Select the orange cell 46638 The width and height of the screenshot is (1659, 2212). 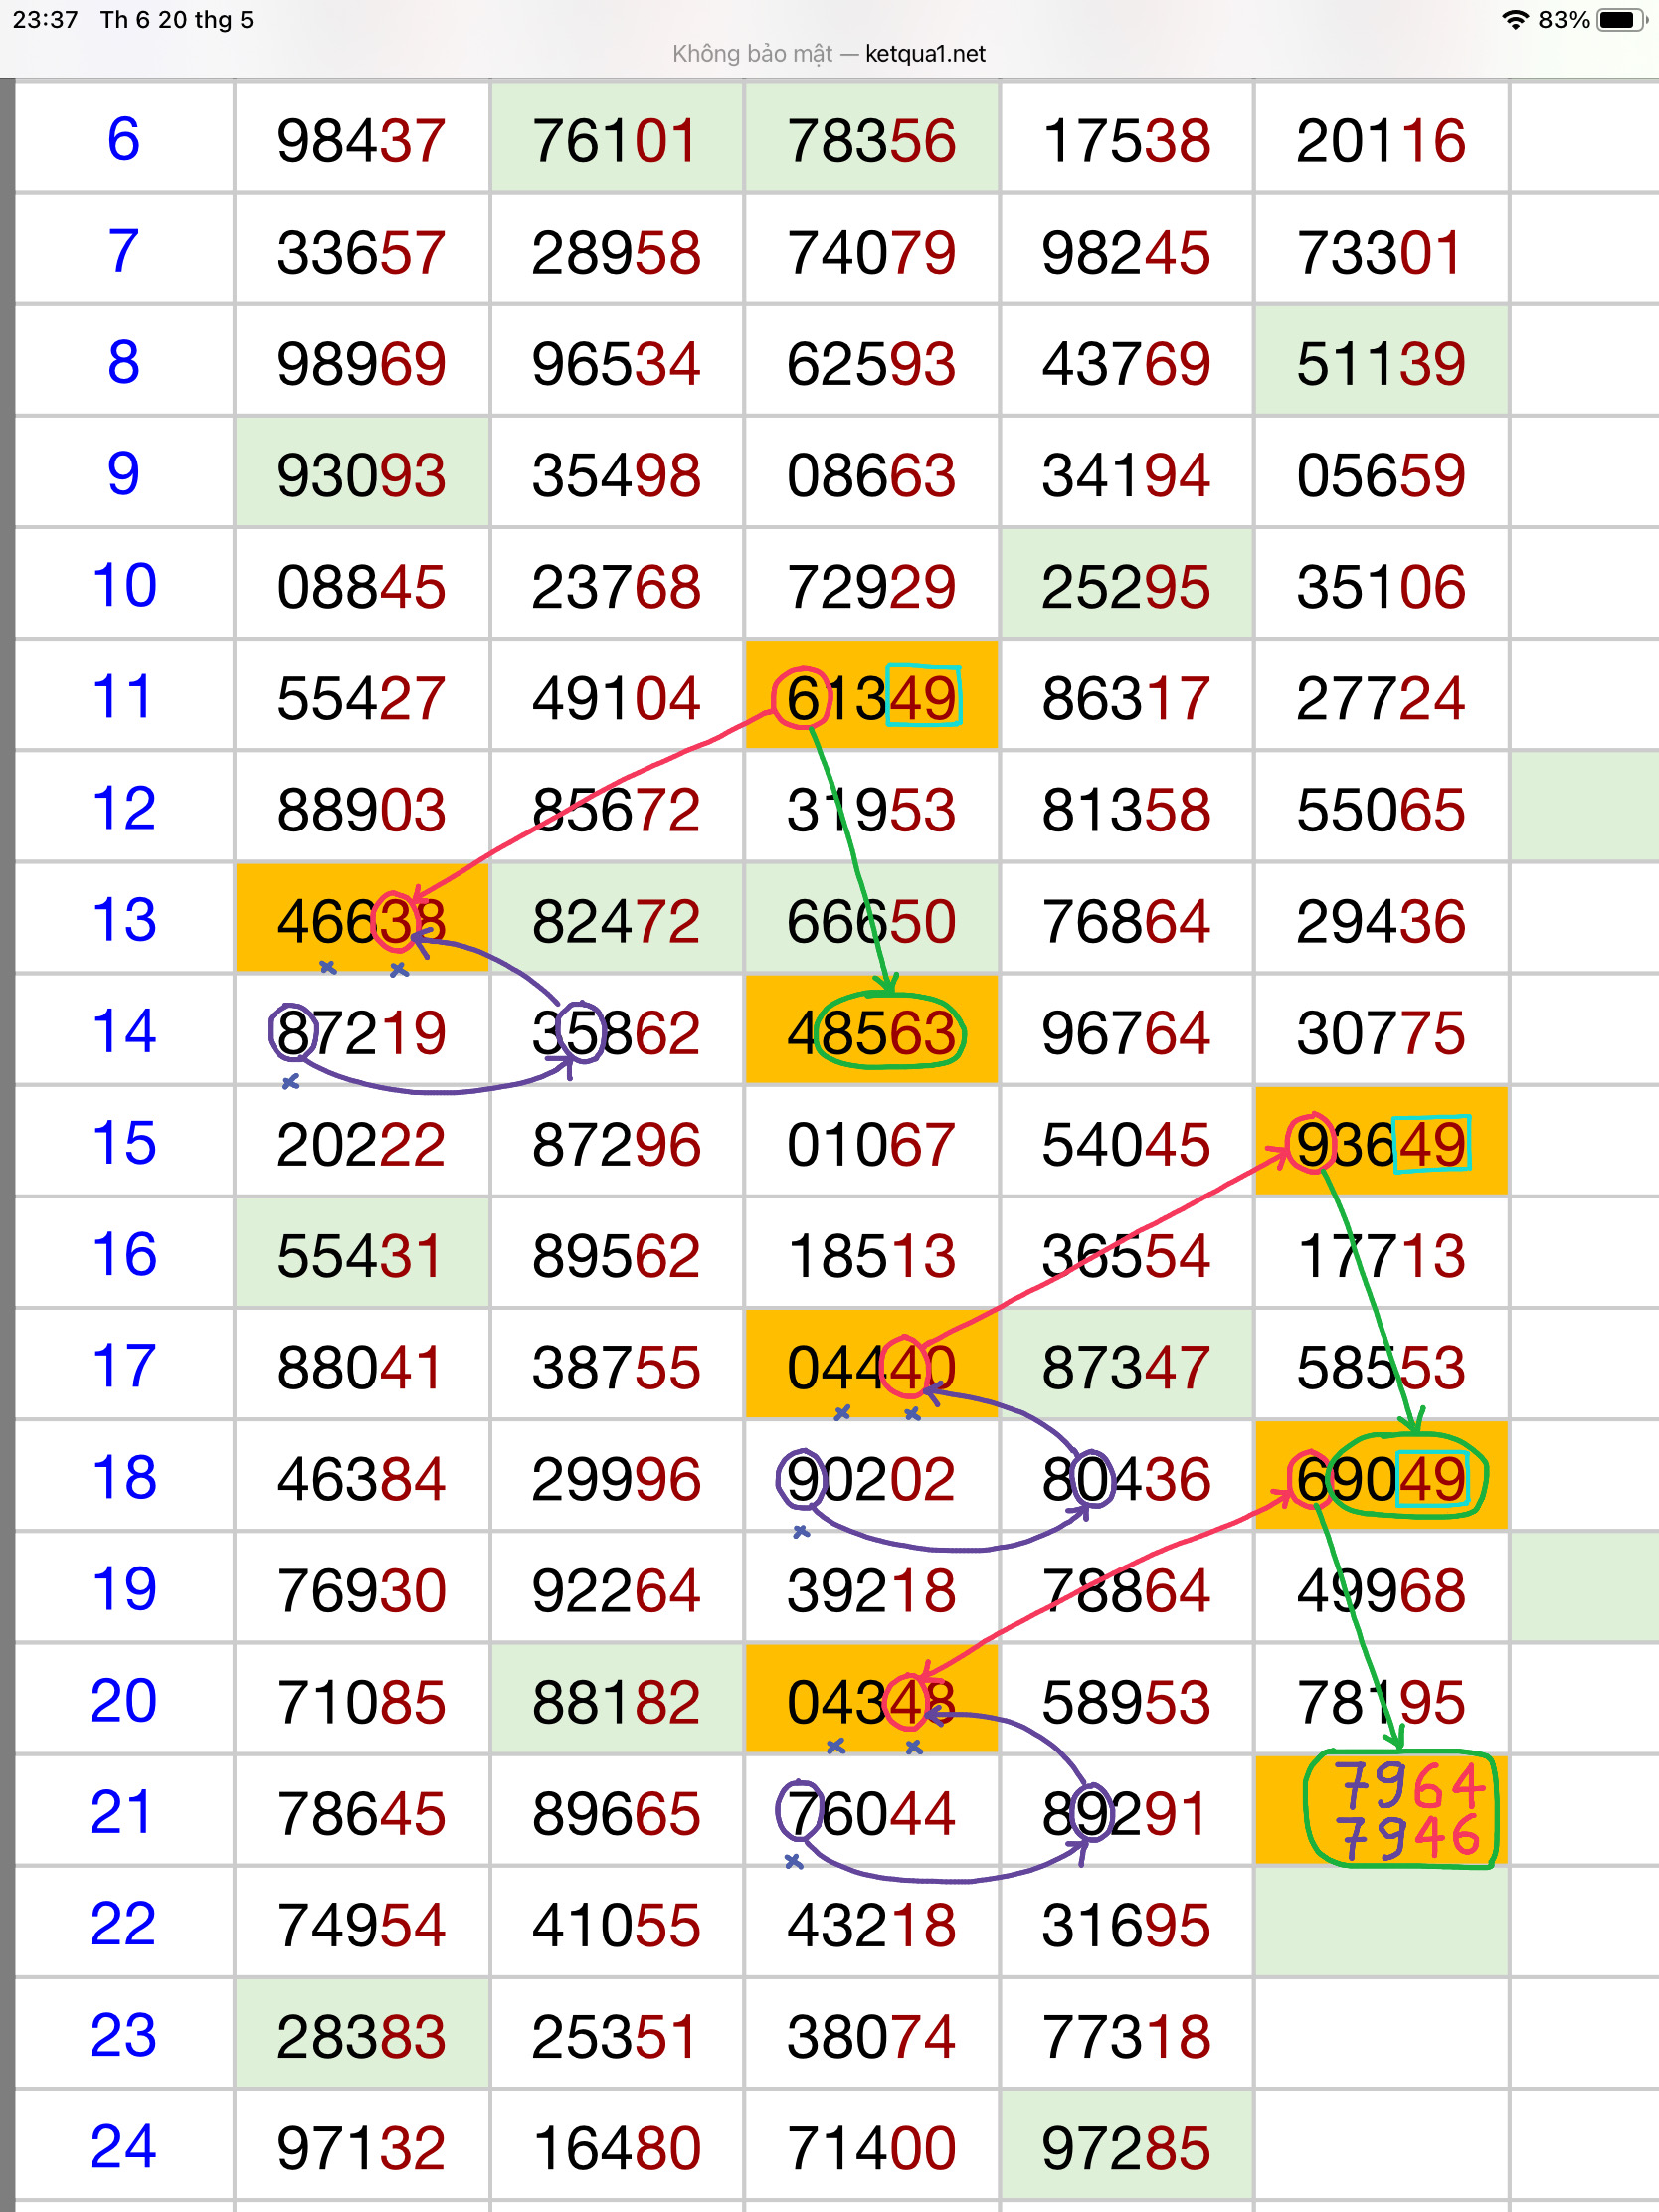click(x=361, y=920)
